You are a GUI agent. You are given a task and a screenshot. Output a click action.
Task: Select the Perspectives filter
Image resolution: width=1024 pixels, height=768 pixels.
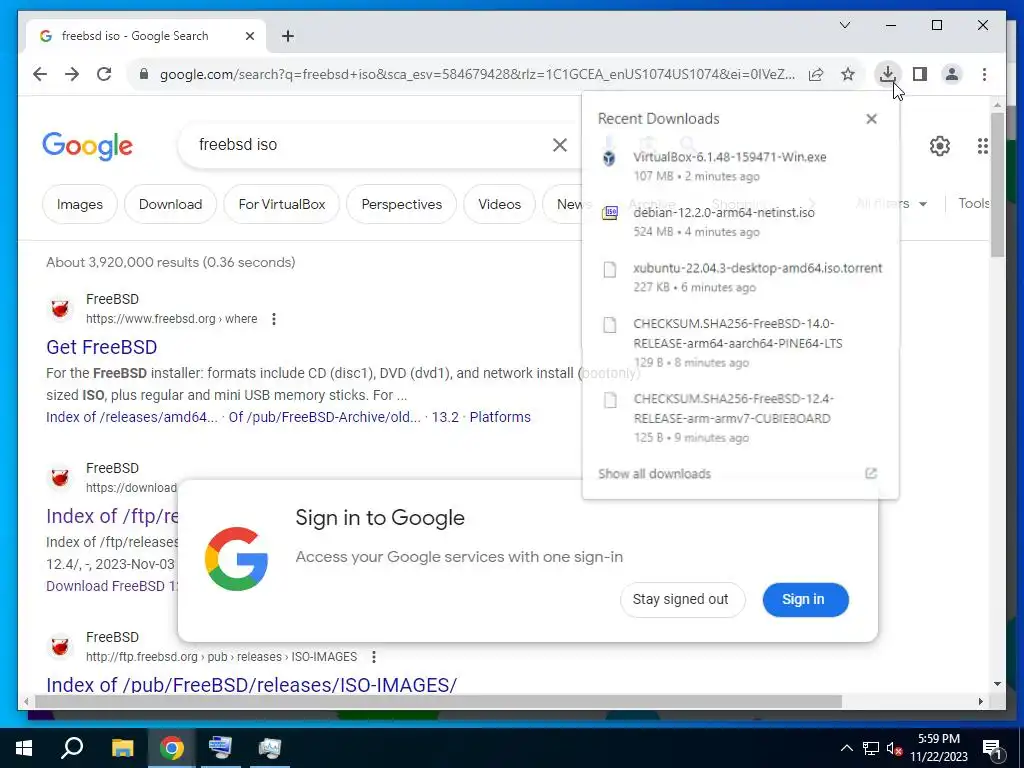tap(402, 204)
